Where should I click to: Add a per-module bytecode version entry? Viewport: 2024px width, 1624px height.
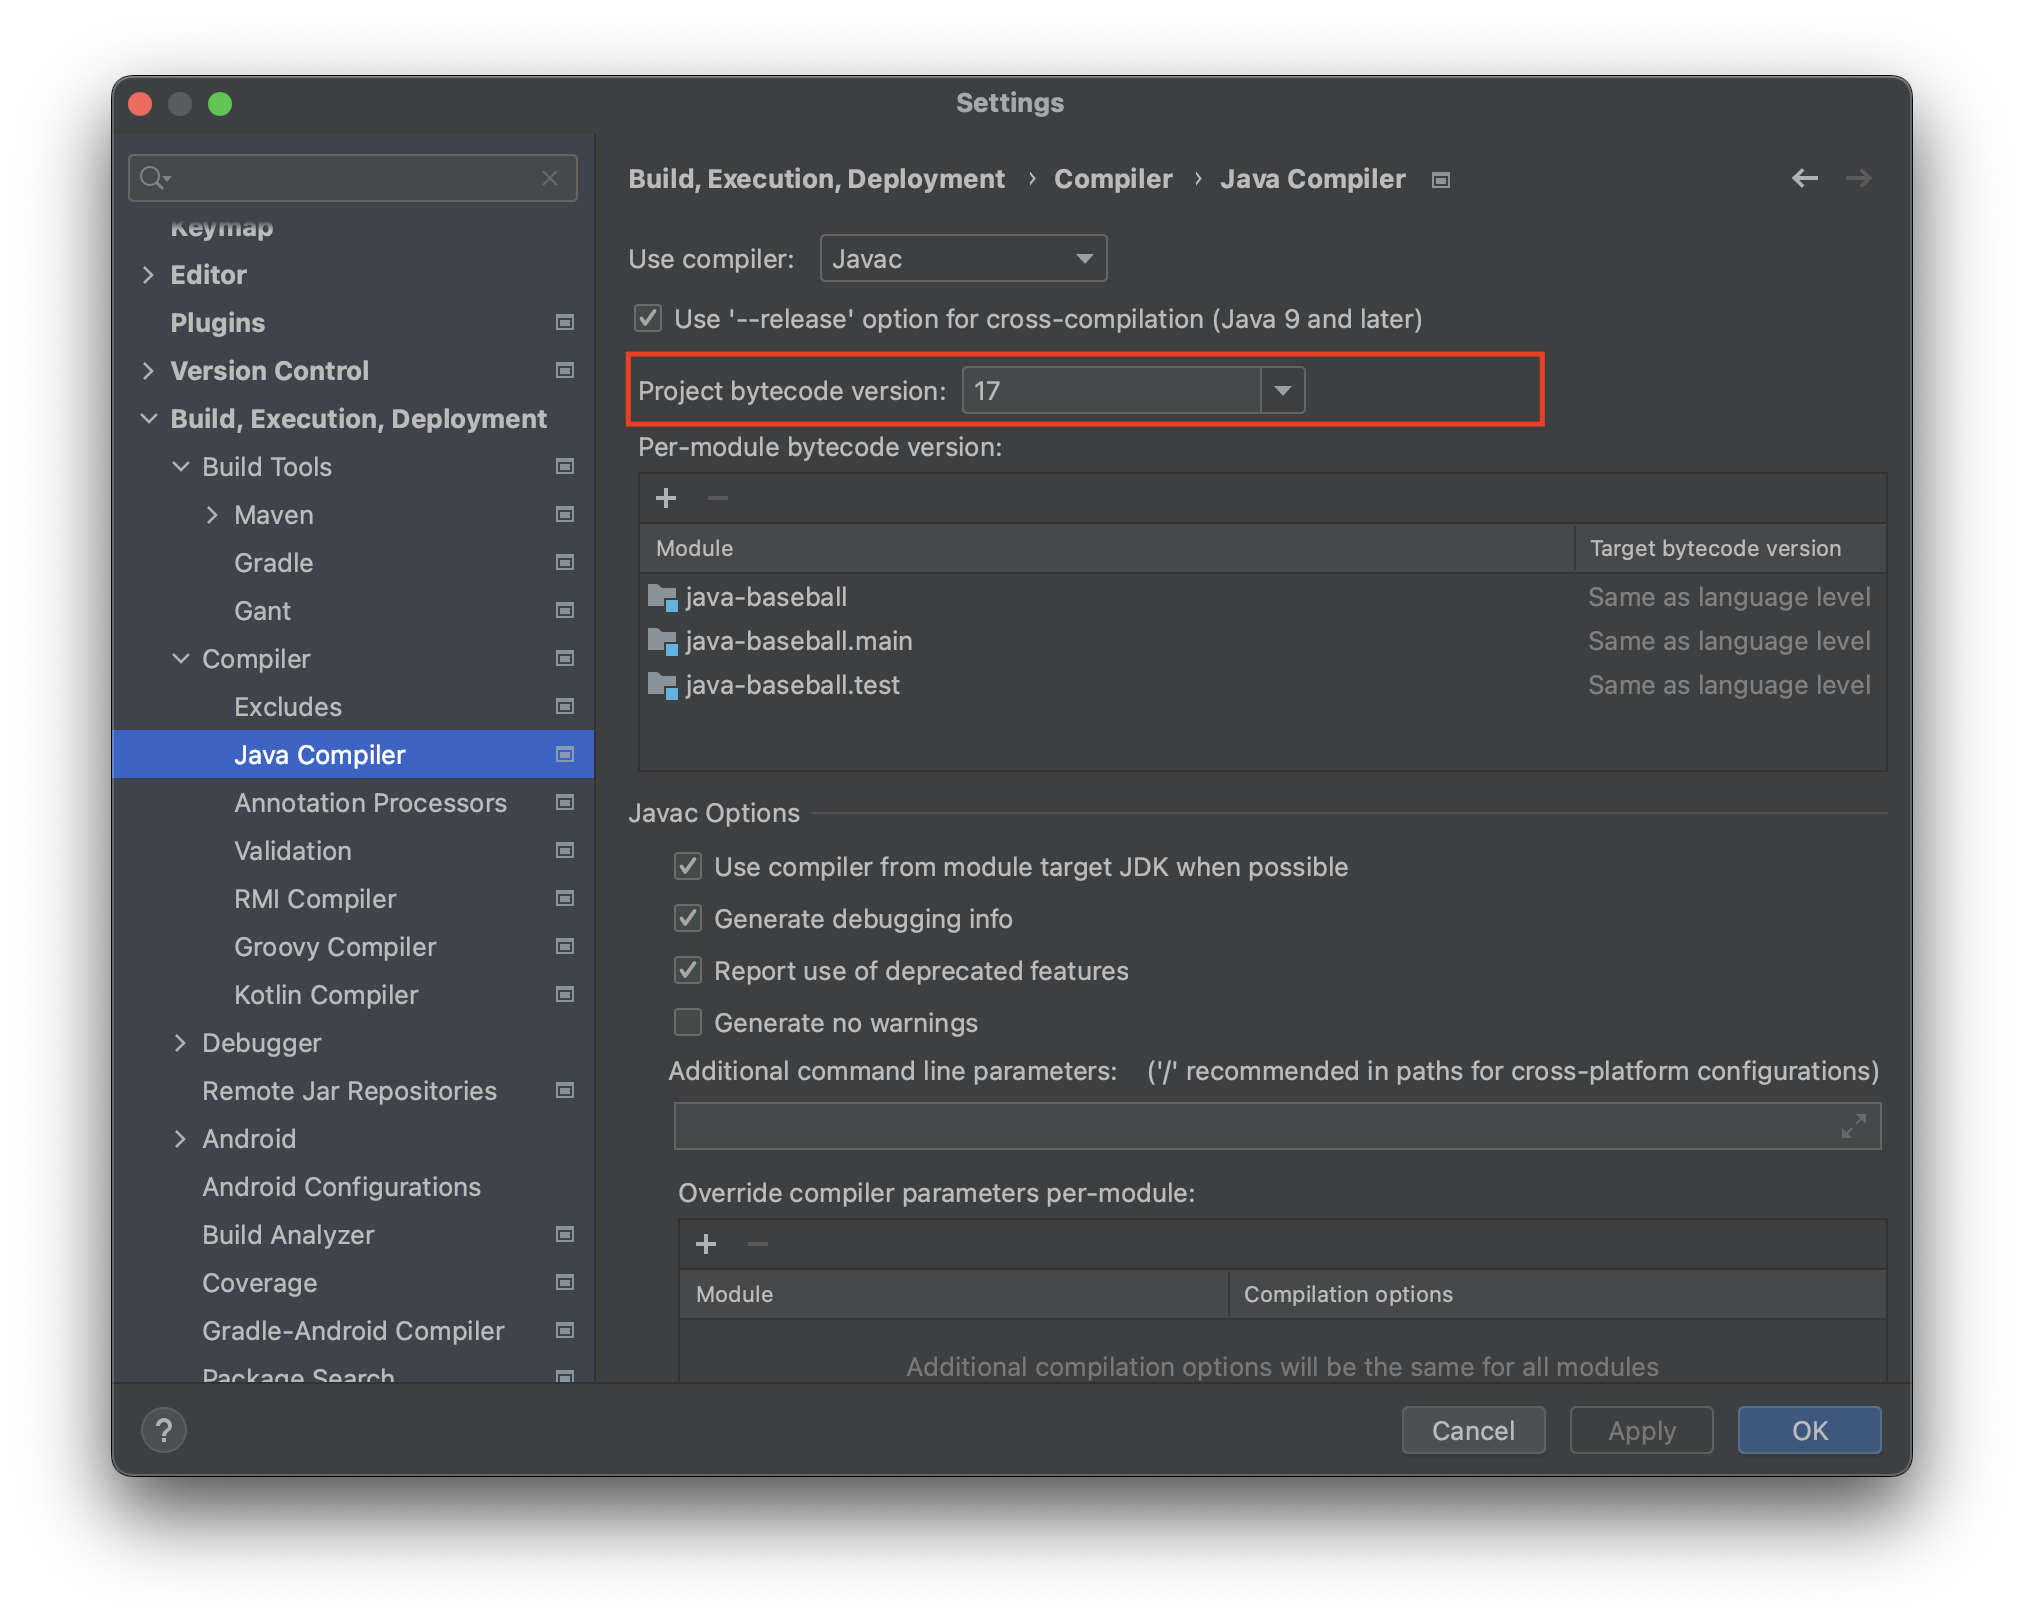pos(666,498)
